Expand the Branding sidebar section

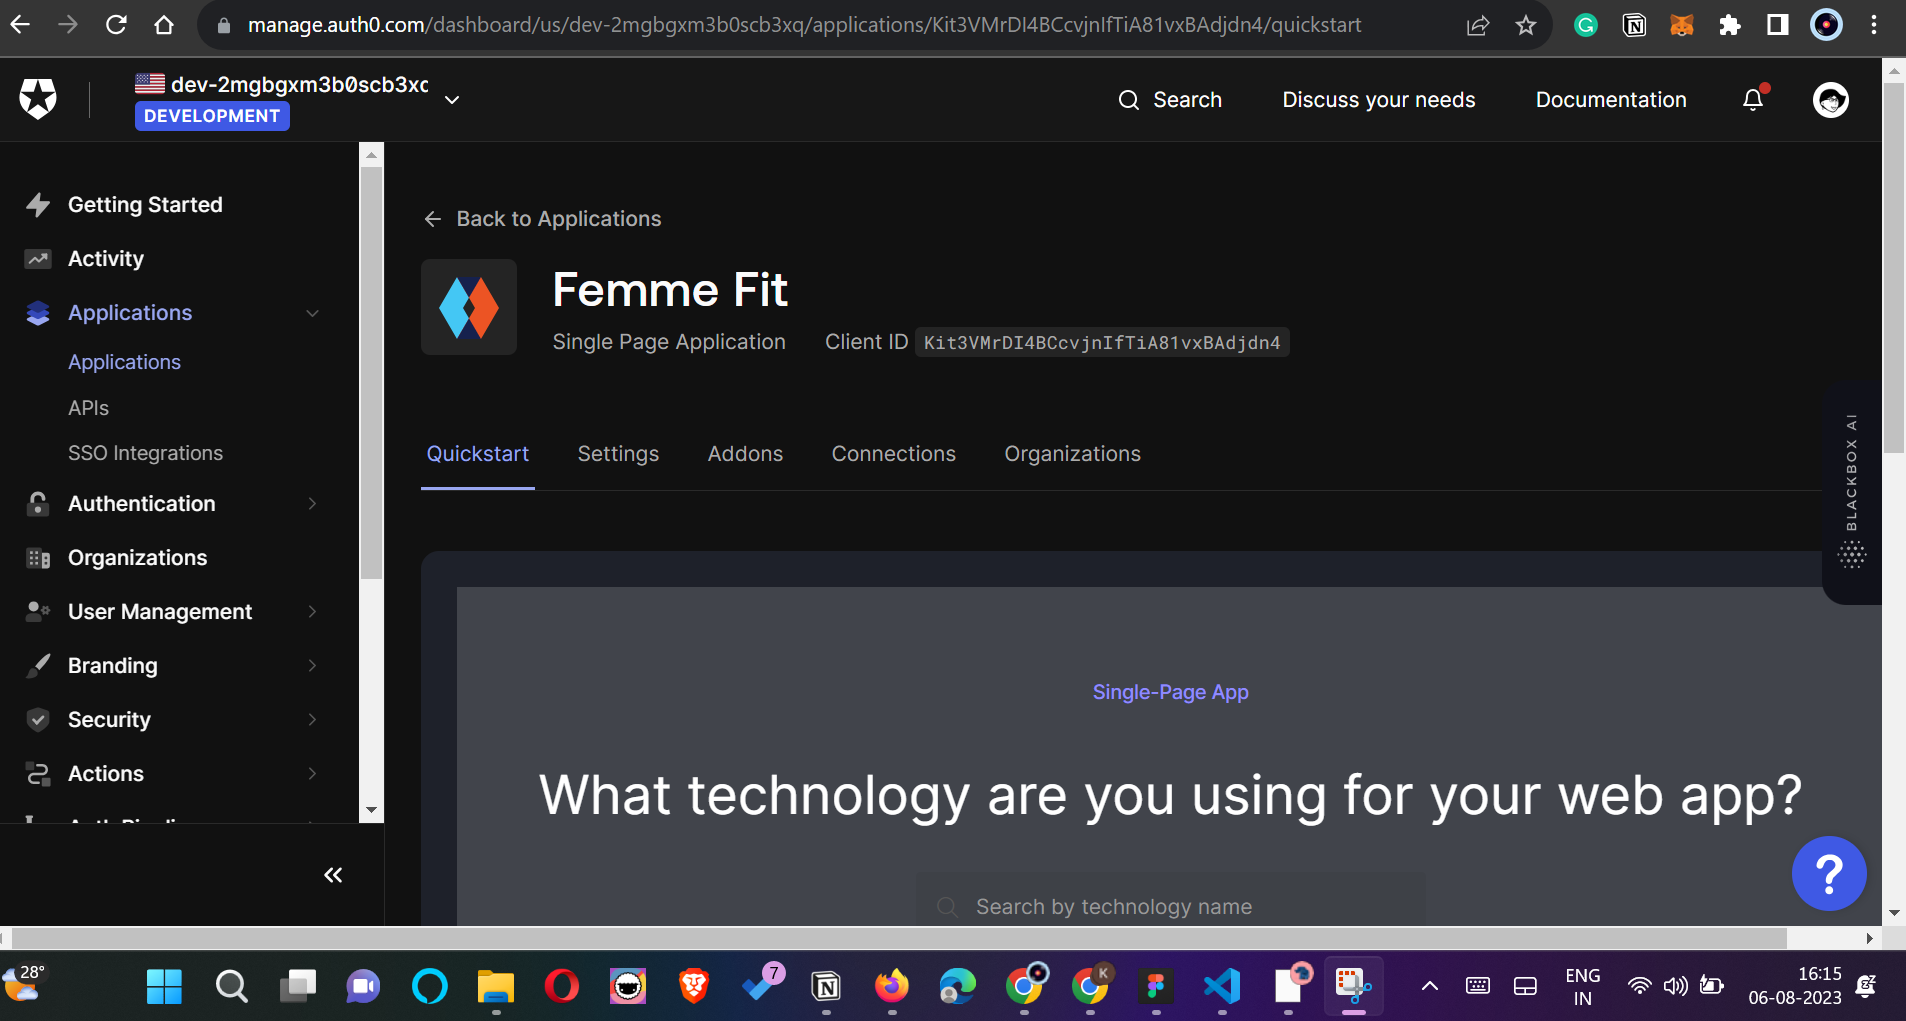[312, 665]
